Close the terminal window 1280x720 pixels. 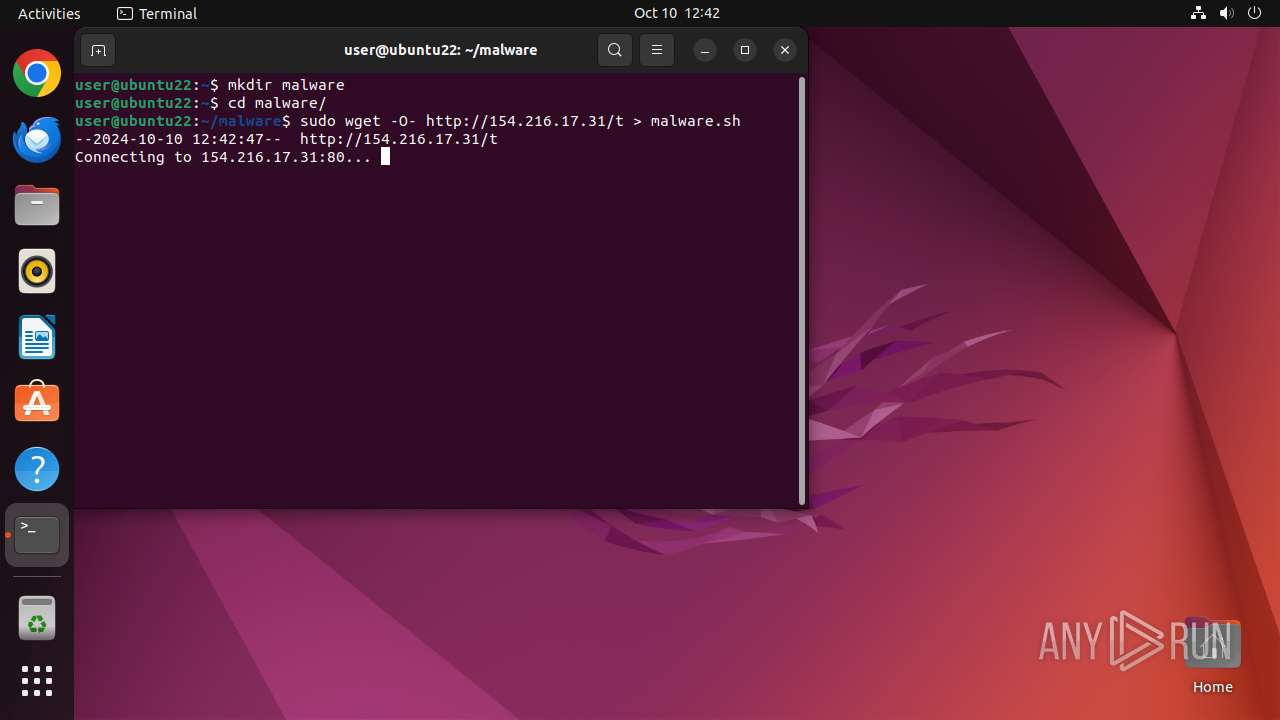(785, 50)
